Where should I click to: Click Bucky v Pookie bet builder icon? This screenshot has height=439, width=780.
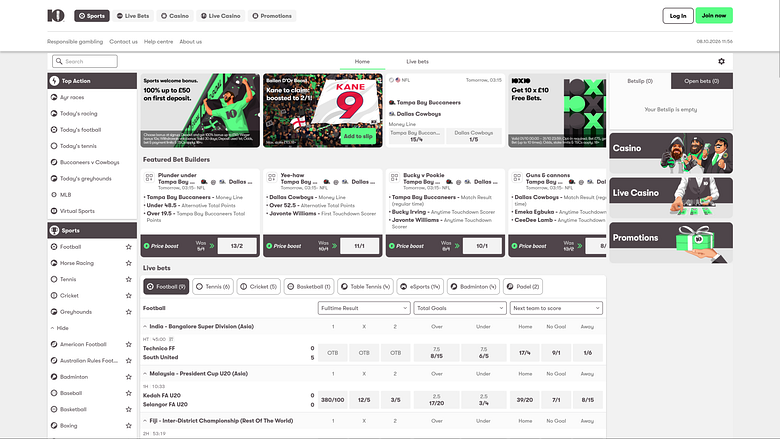(394, 177)
